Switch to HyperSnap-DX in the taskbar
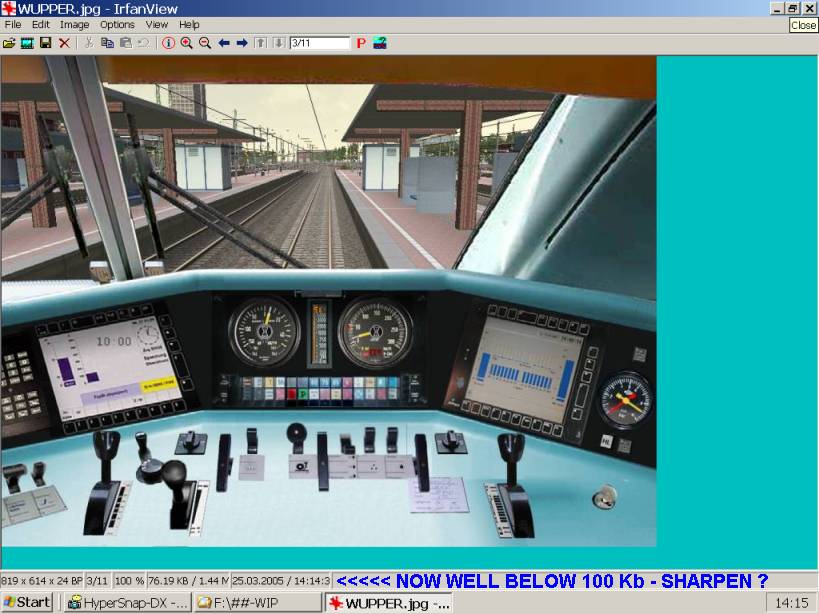This screenshot has height=614, width=819. (128, 603)
